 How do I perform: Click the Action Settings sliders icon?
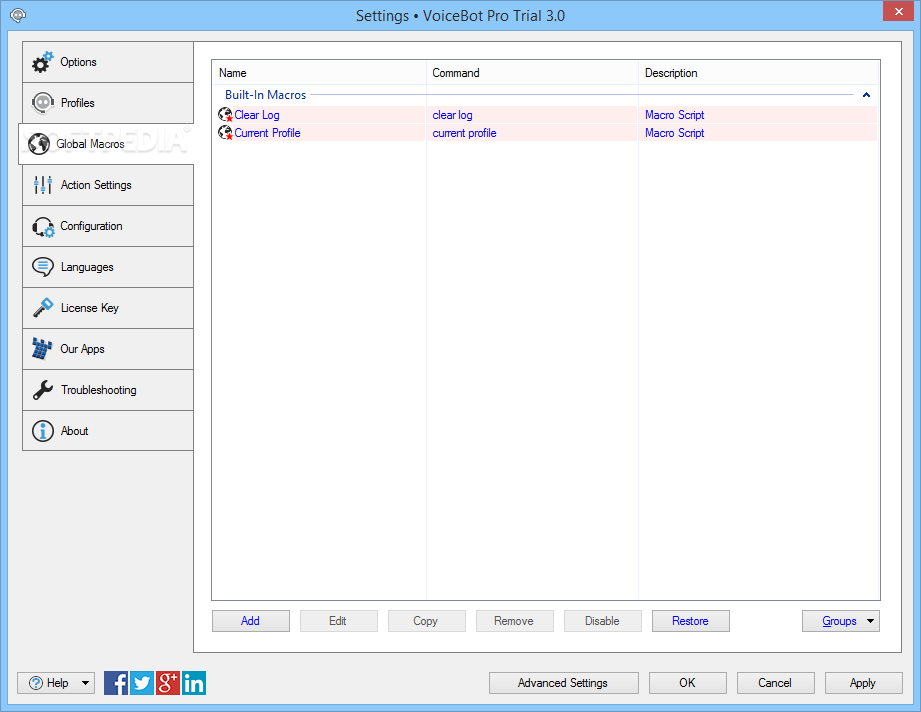click(43, 185)
